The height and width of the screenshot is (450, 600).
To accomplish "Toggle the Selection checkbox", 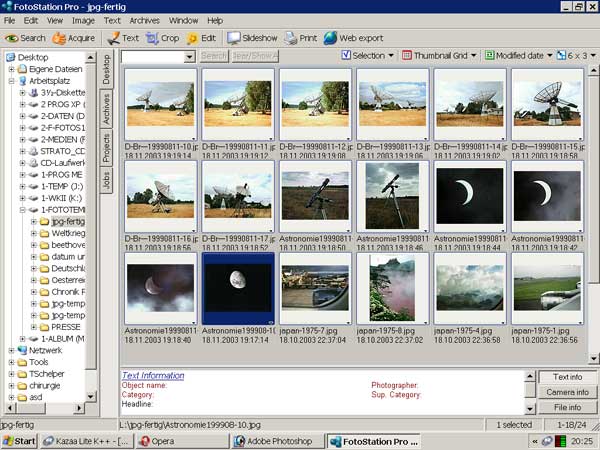I will click(x=346, y=56).
